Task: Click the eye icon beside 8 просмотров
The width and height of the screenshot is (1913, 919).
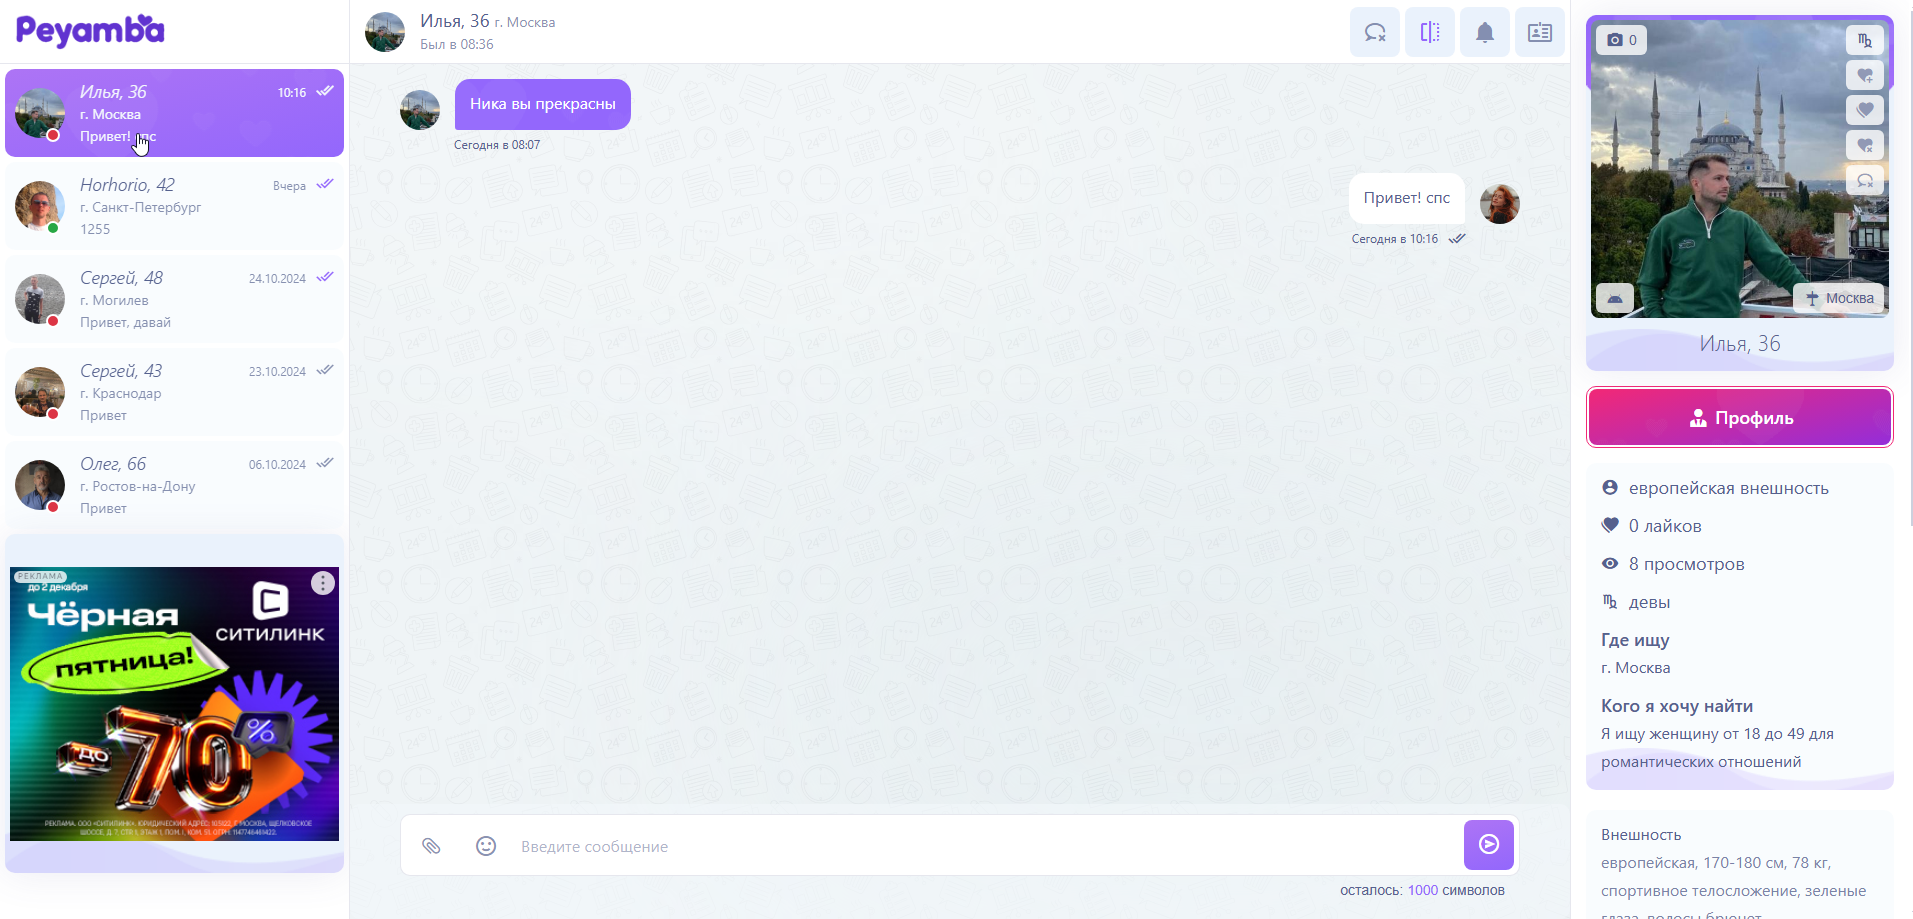Action: [x=1610, y=564]
